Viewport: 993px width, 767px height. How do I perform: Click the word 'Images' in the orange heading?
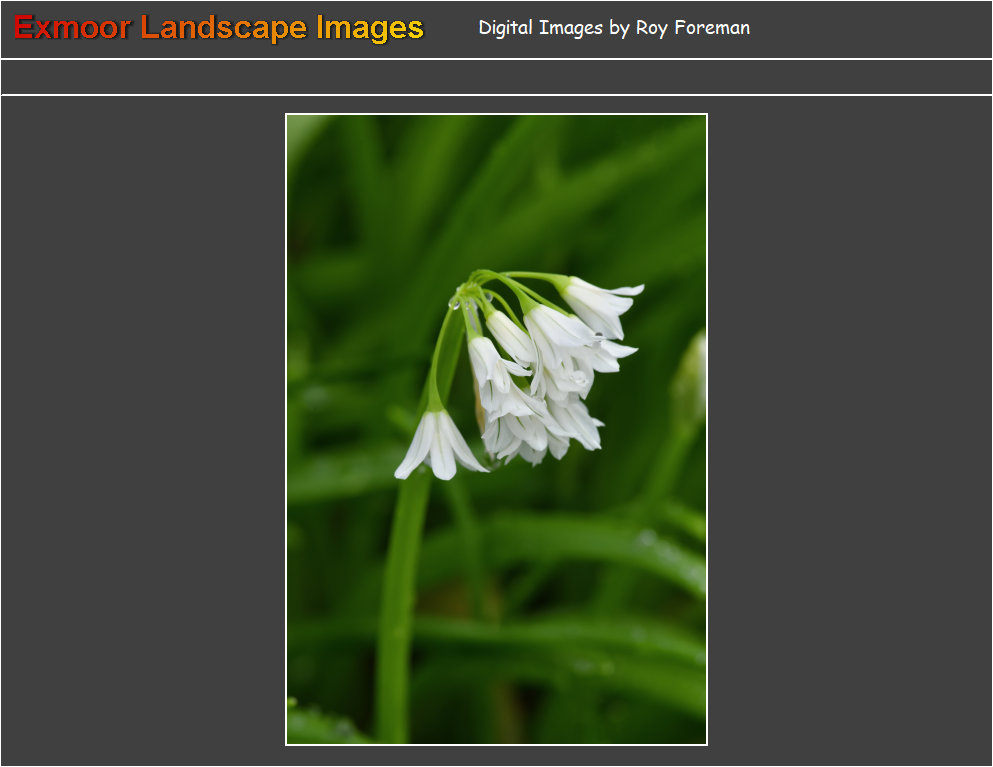pyautogui.click(x=370, y=28)
